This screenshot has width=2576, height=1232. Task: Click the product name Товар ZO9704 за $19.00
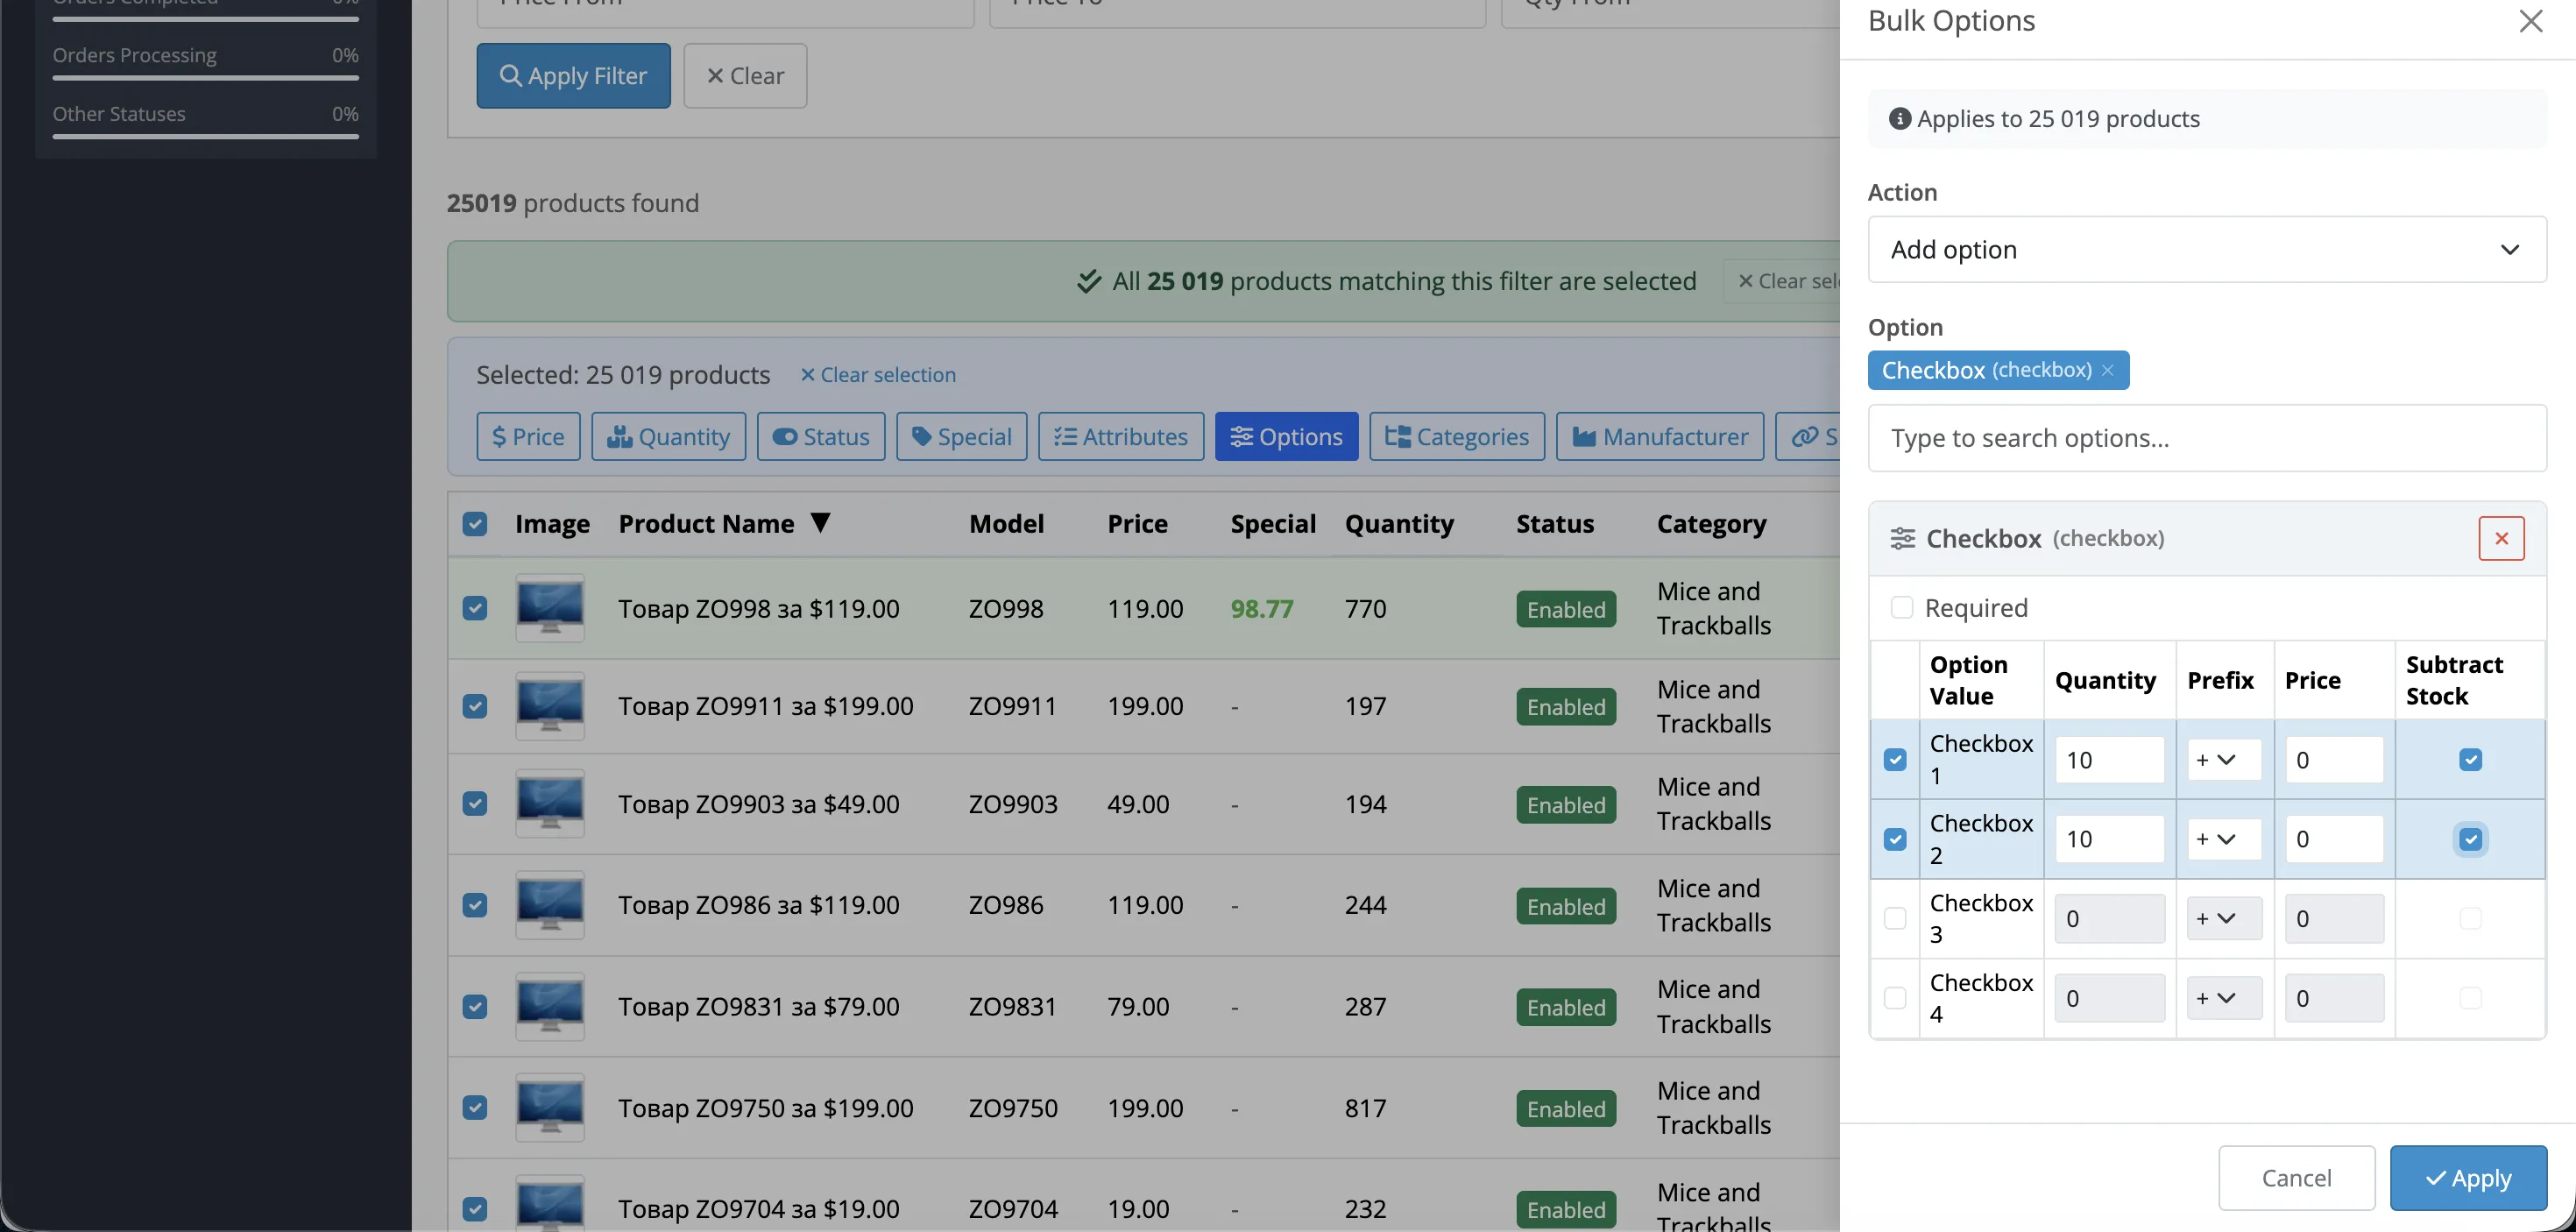[759, 1209]
